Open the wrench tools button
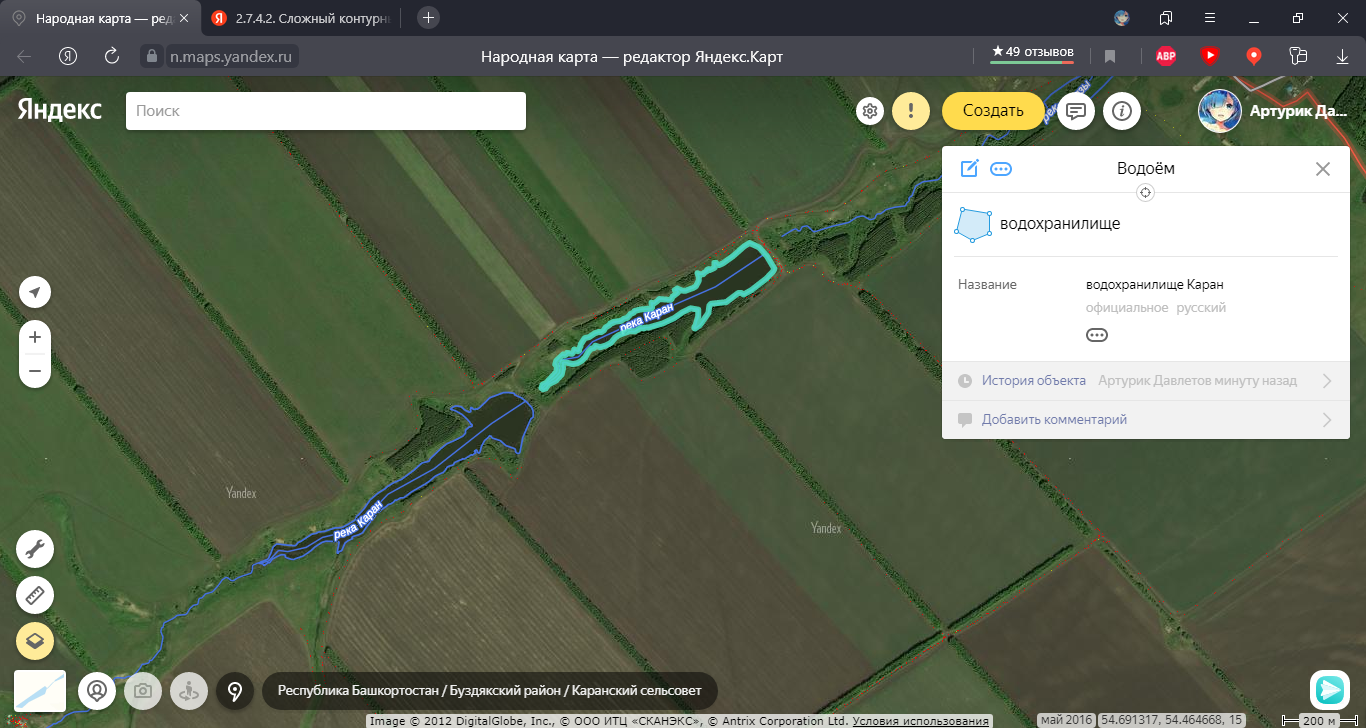The width and height of the screenshot is (1366, 728). click(35, 549)
